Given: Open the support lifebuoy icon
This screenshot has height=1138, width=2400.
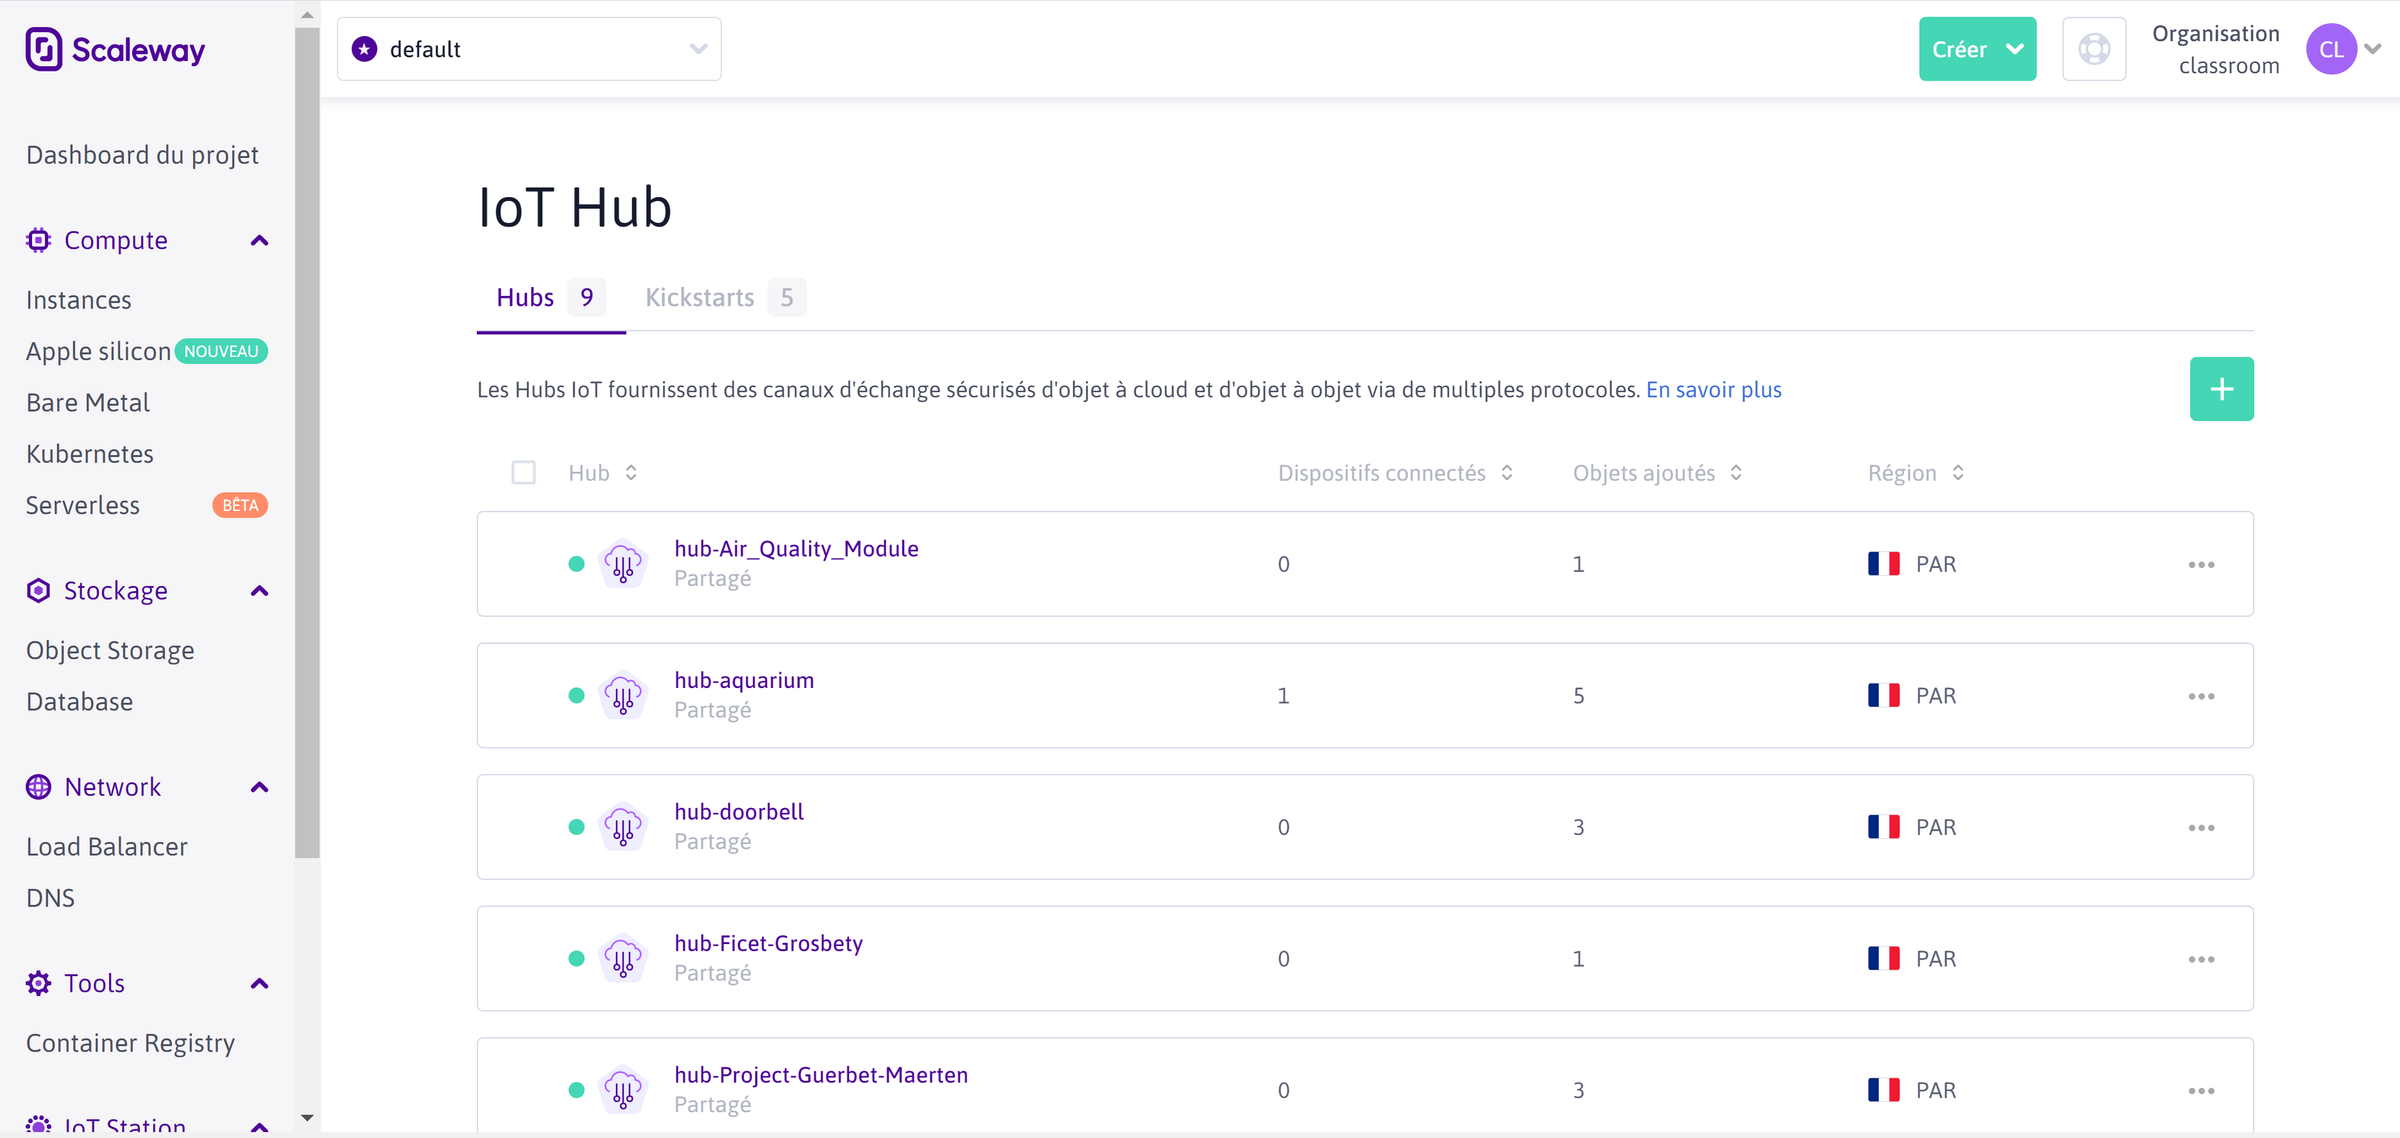Looking at the screenshot, I should tap(2094, 49).
